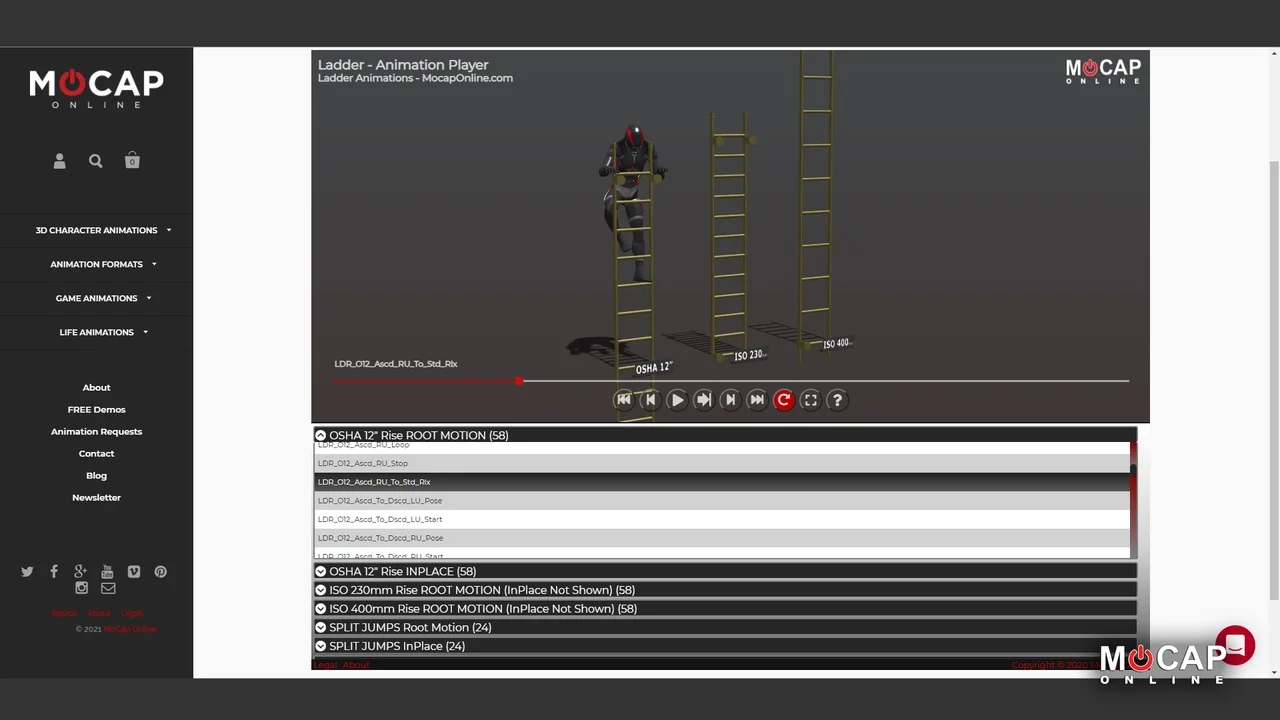Enter fullscreen mode in the player
Image resolution: width=1280 pixels, height=720 pixels.
point(811,400)
